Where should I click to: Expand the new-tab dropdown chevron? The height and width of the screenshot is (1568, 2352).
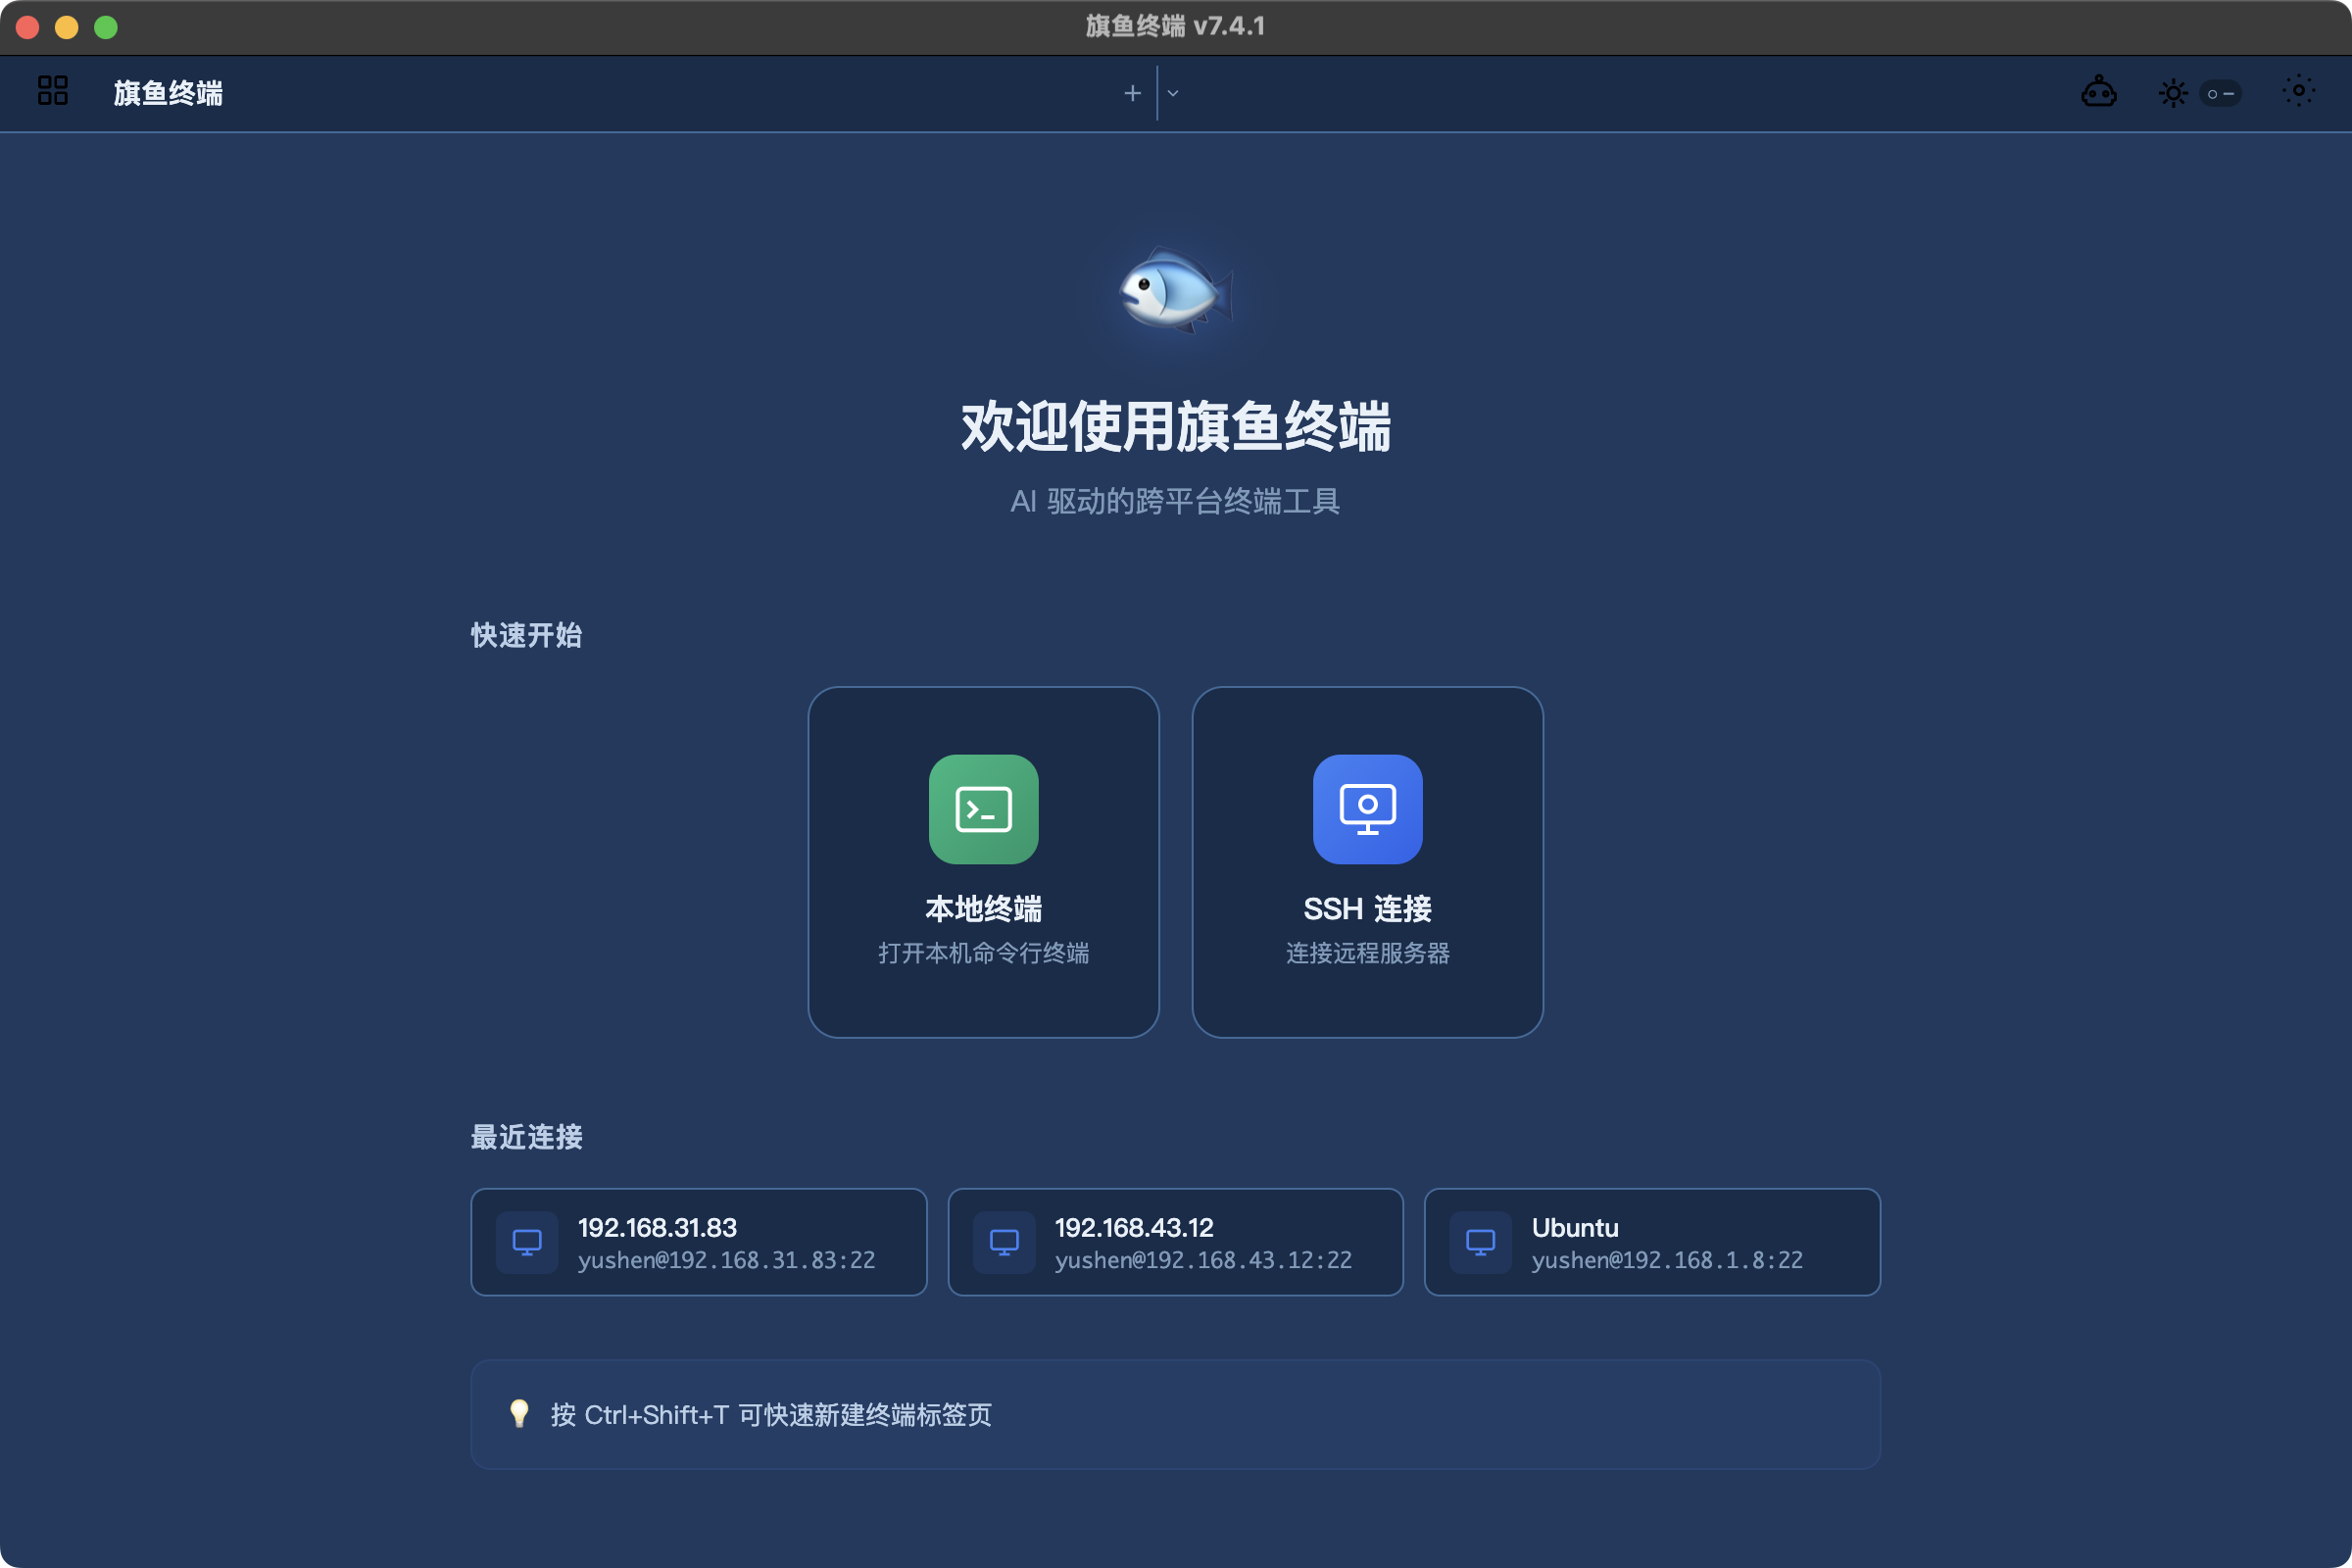click(x=1173, y=92)
